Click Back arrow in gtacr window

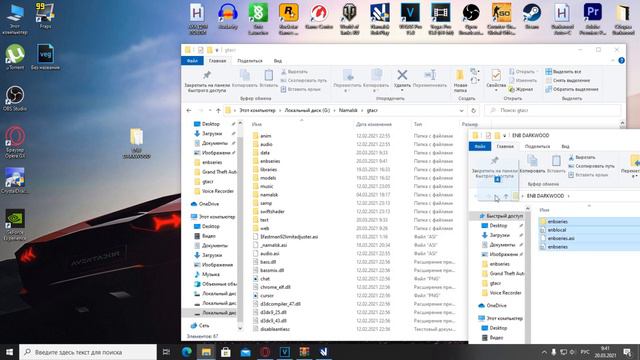(x=189, y=111)
